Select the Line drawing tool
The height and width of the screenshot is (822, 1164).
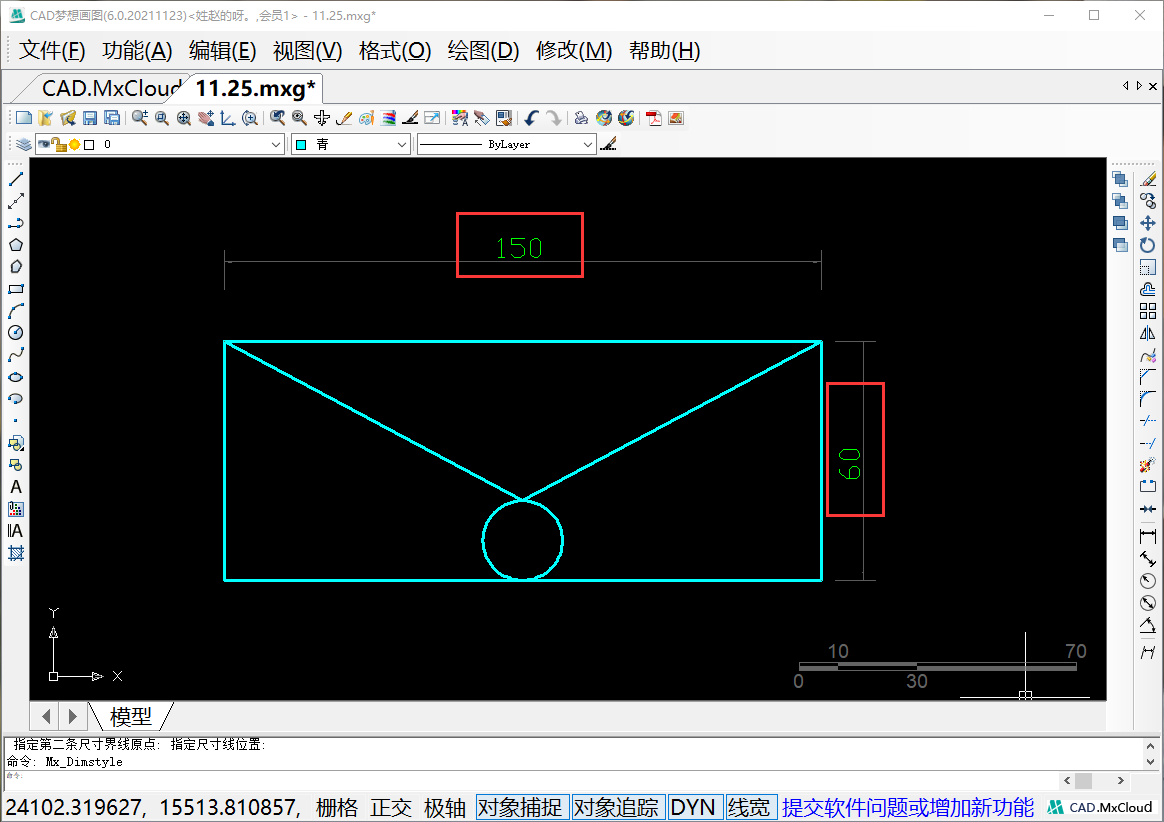(x=16, y=179)
